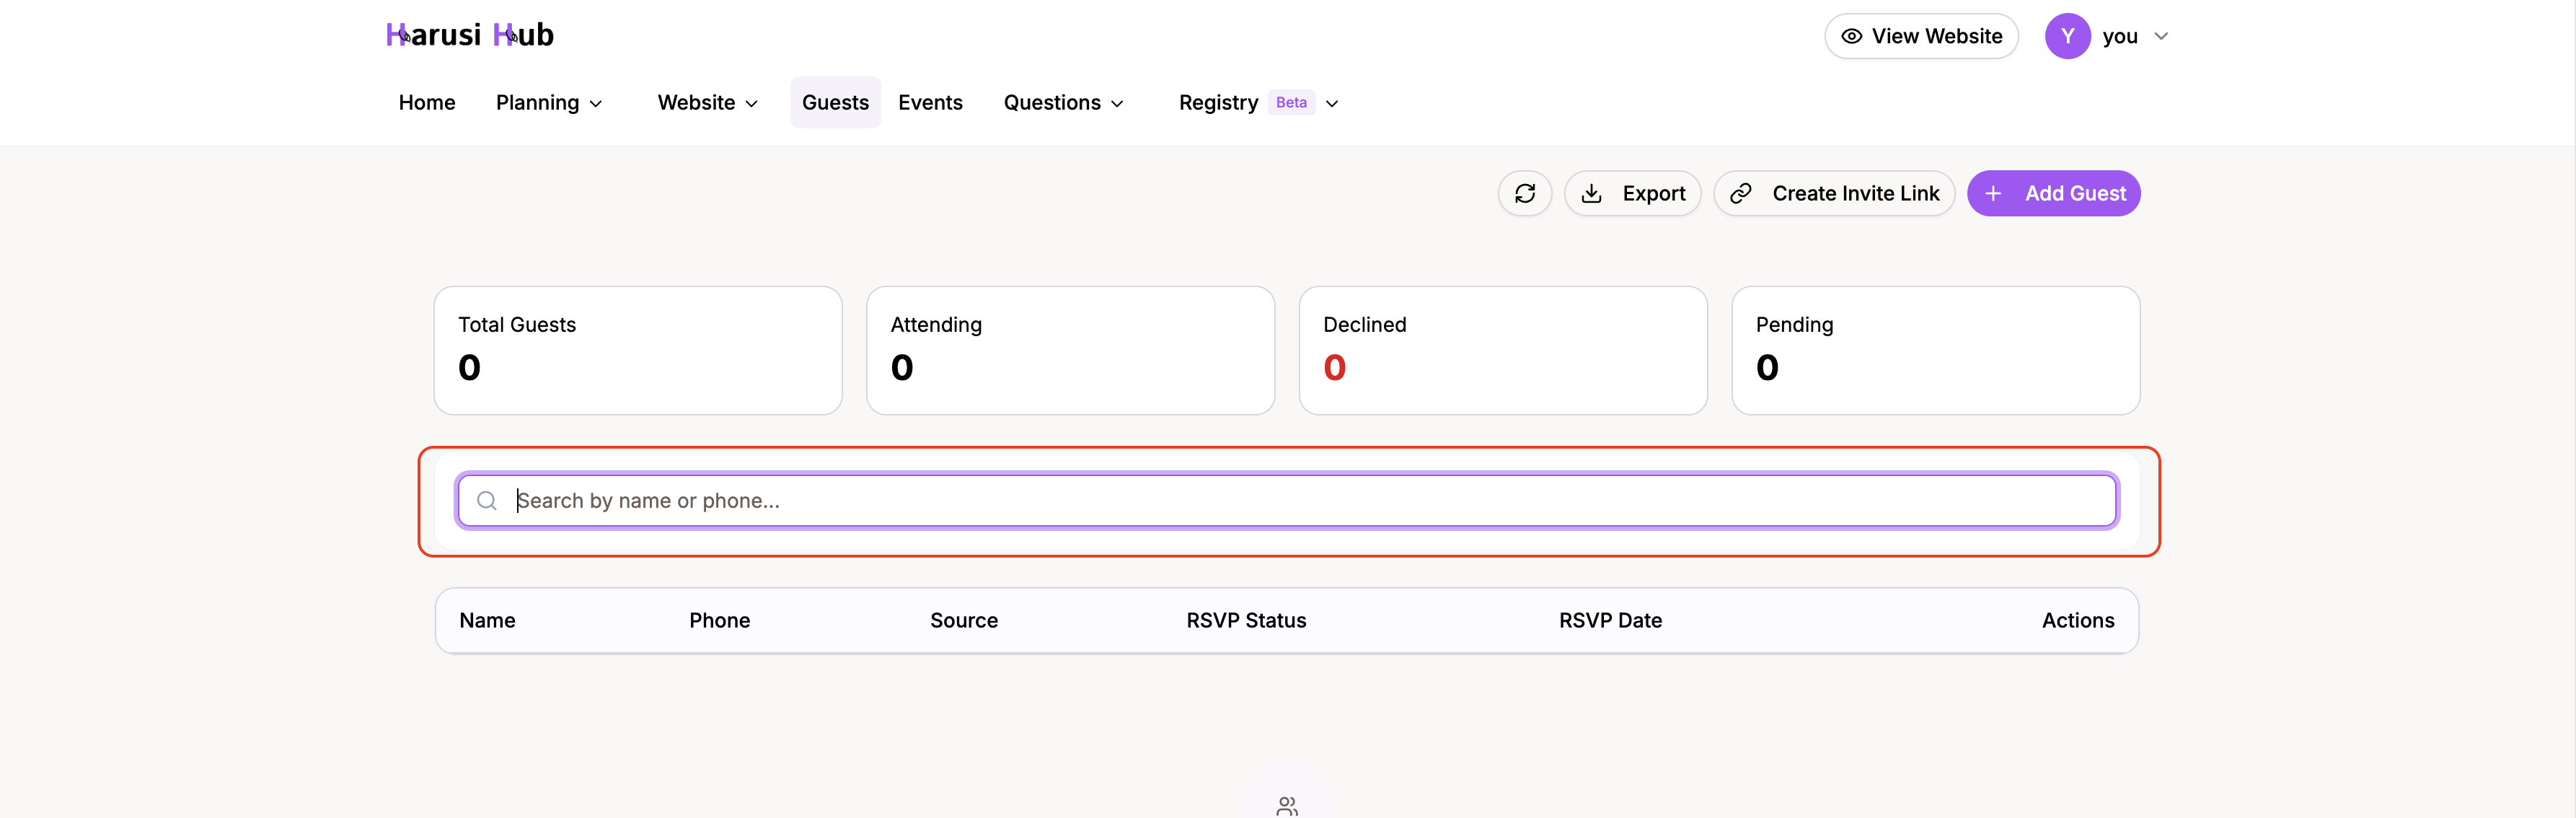Click the Export button
This screenshot has width=2576, height=818.
pos(1633,193)
